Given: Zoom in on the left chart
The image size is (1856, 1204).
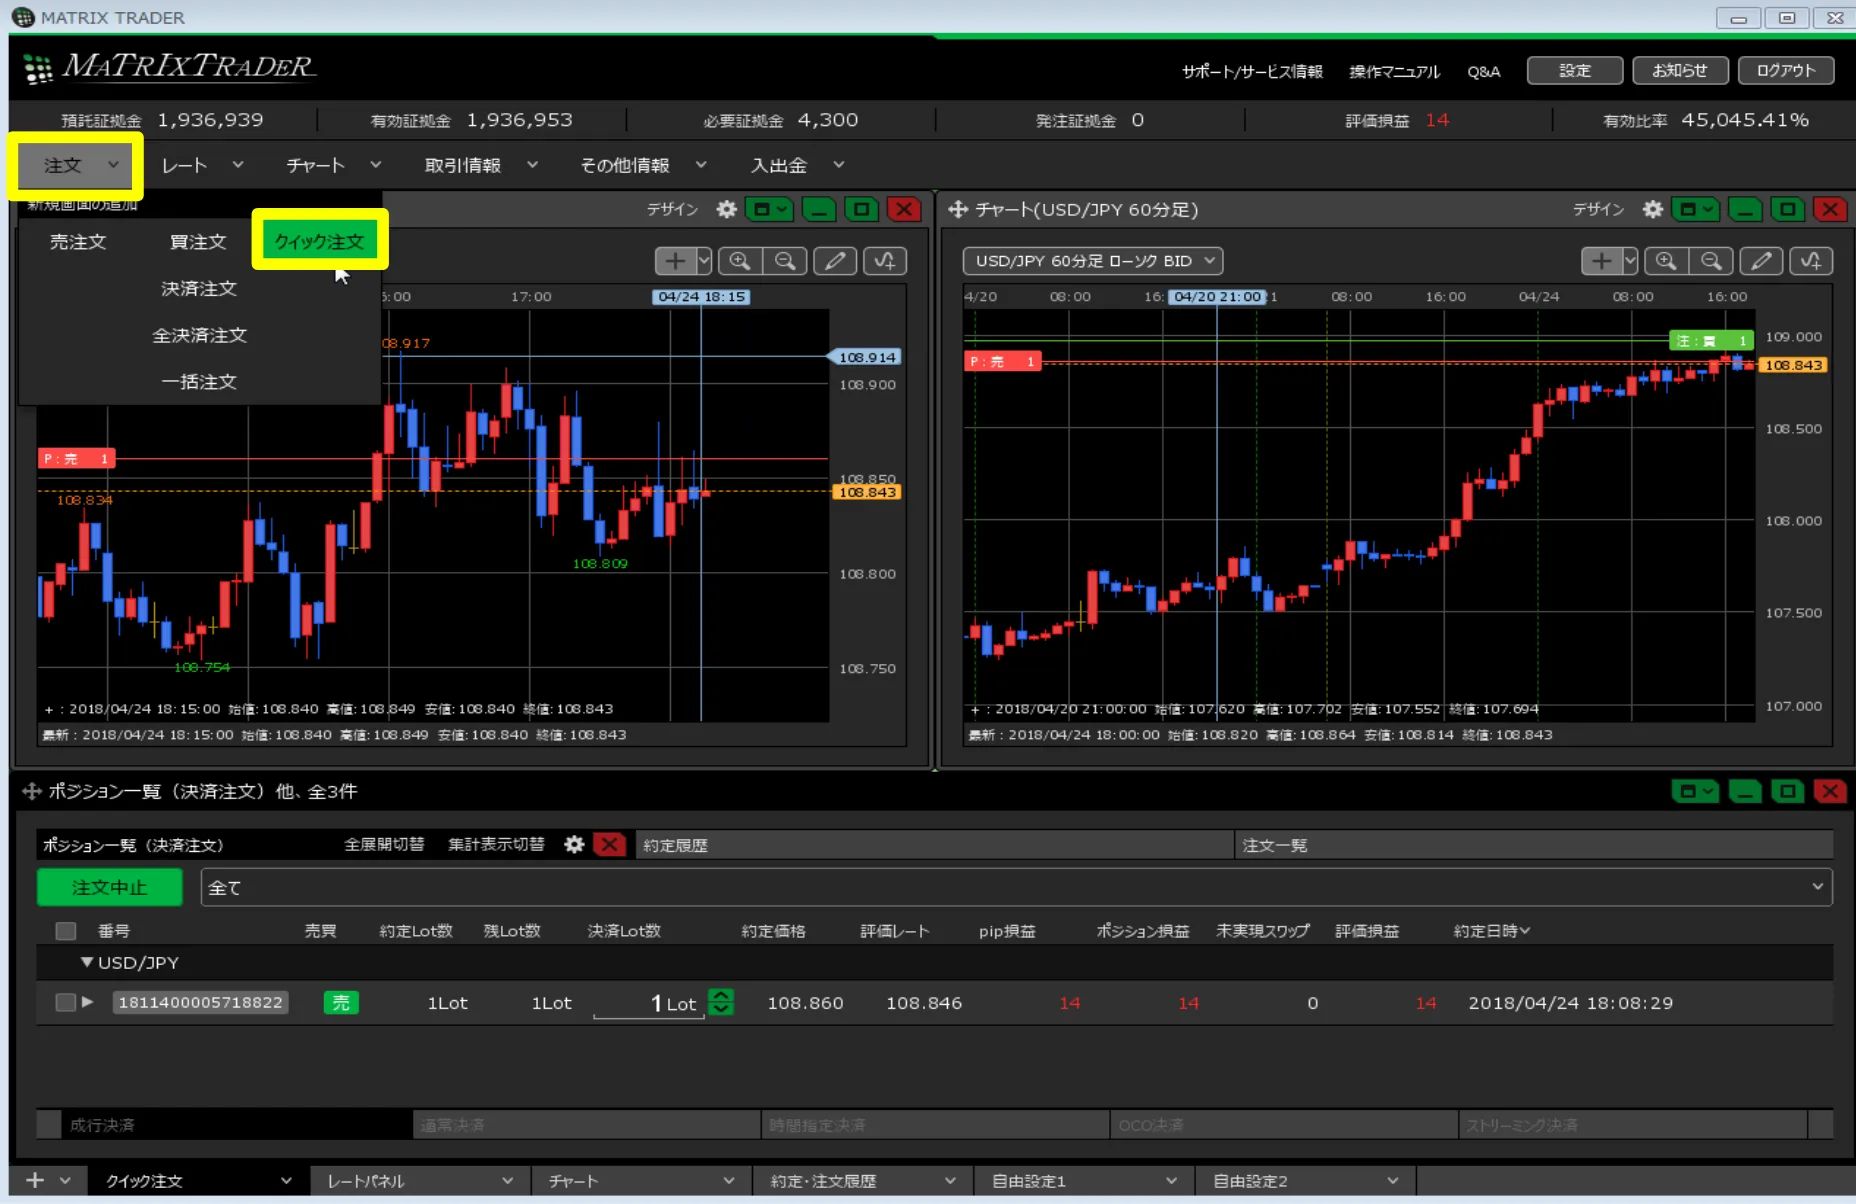Looking at the screenshot, I should [x=740, y=261].
